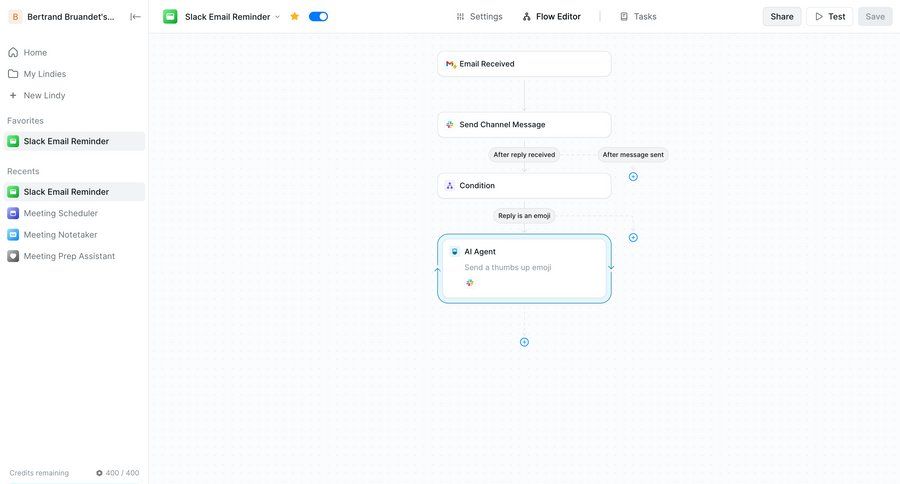900x484 pixels.
Task: Switch to the Tasks tab
Action: coord(638,17)
